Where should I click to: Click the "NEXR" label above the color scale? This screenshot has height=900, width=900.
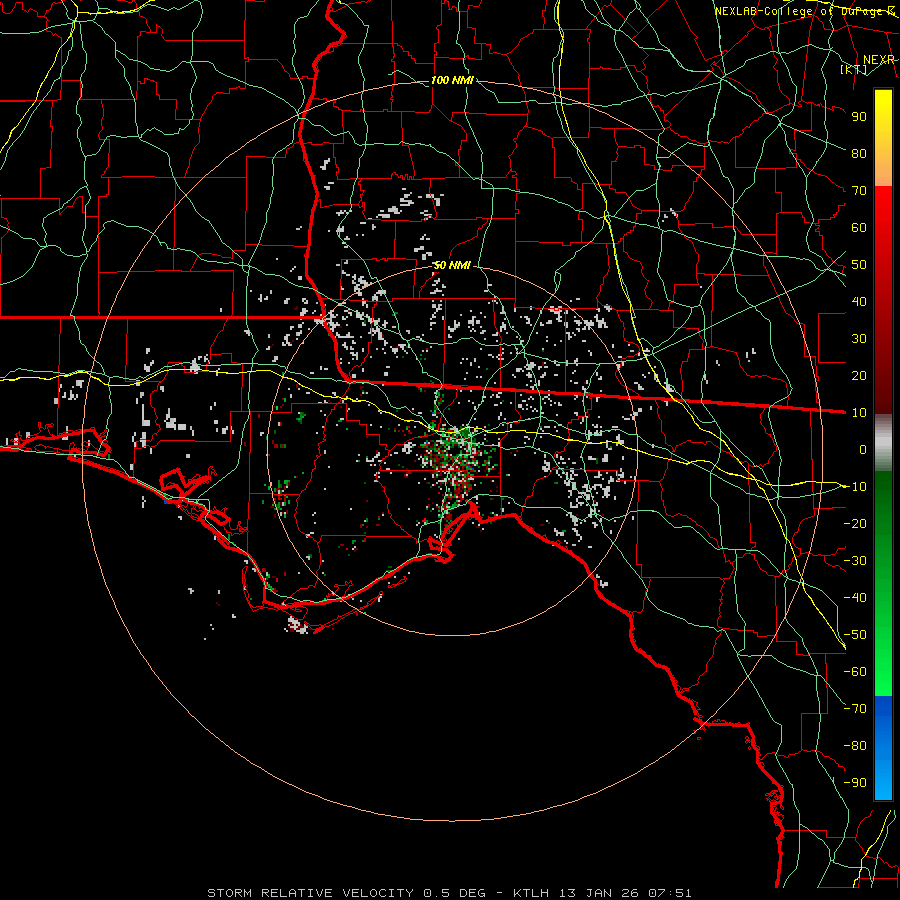point(879,60)
